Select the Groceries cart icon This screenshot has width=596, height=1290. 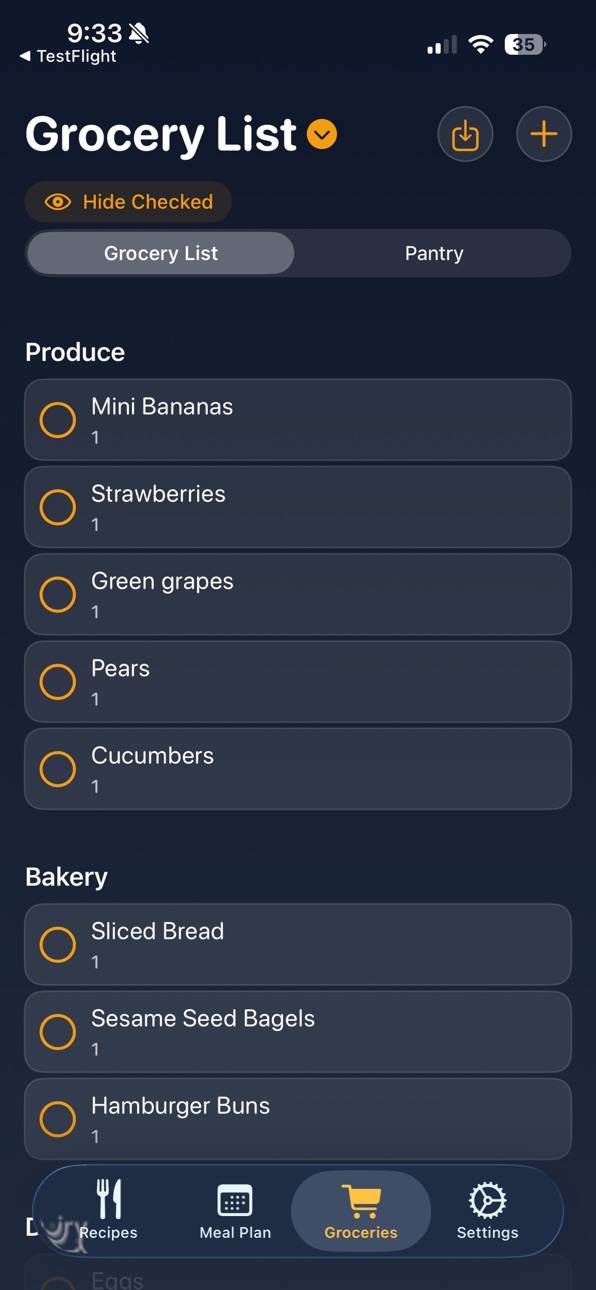tap(361, 1199)
